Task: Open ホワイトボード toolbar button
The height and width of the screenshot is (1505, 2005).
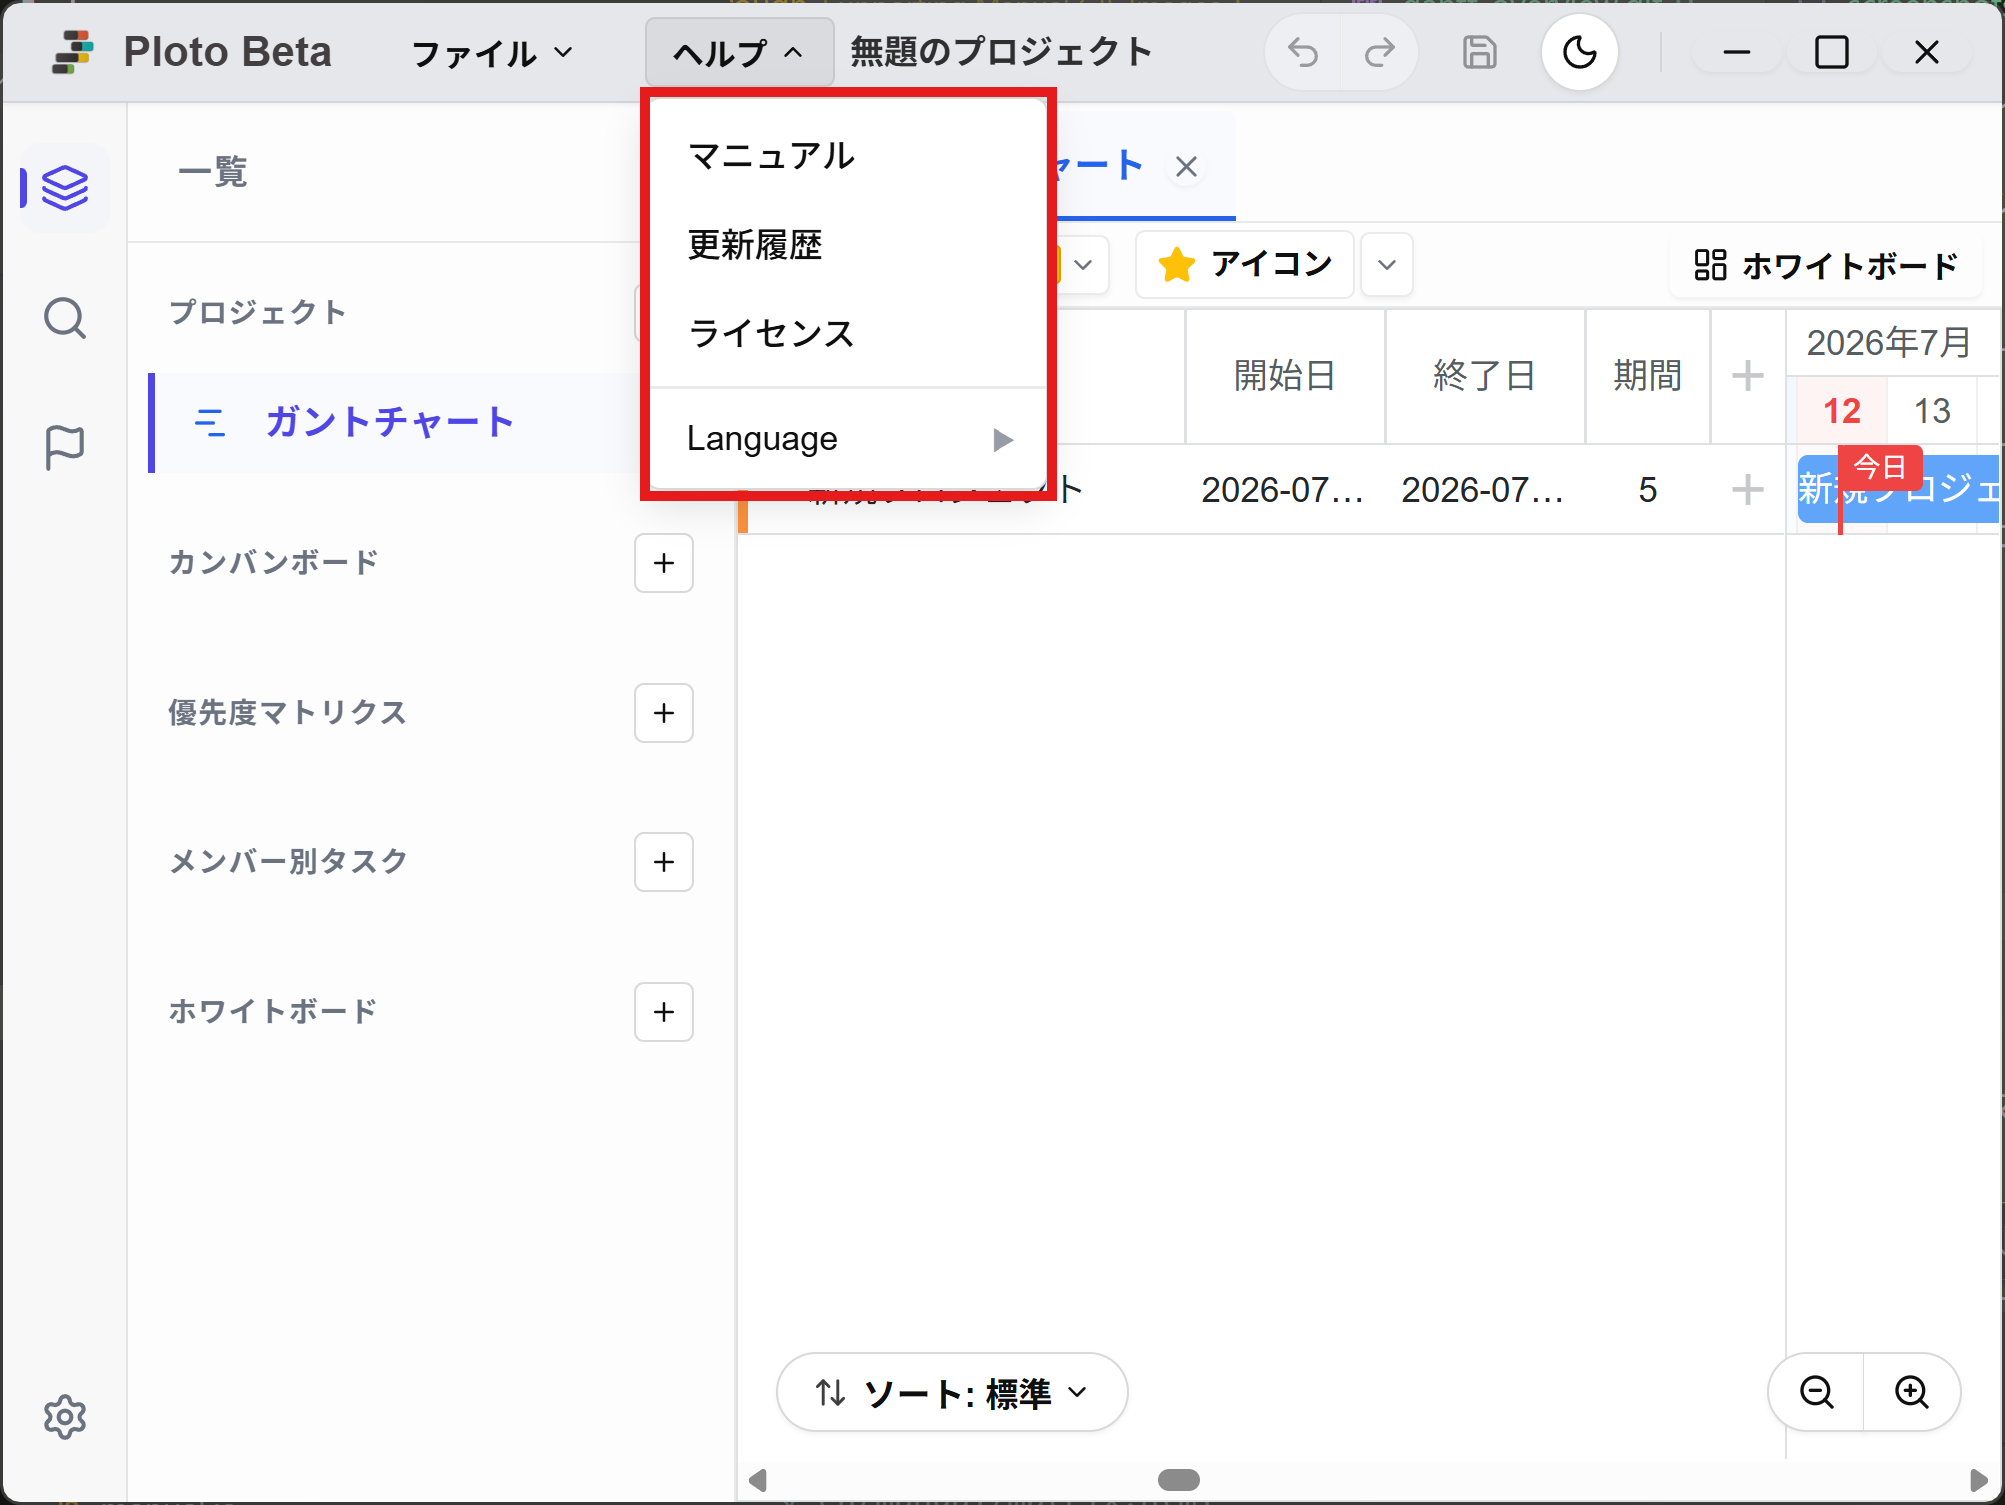Action: pos(1826,265)
